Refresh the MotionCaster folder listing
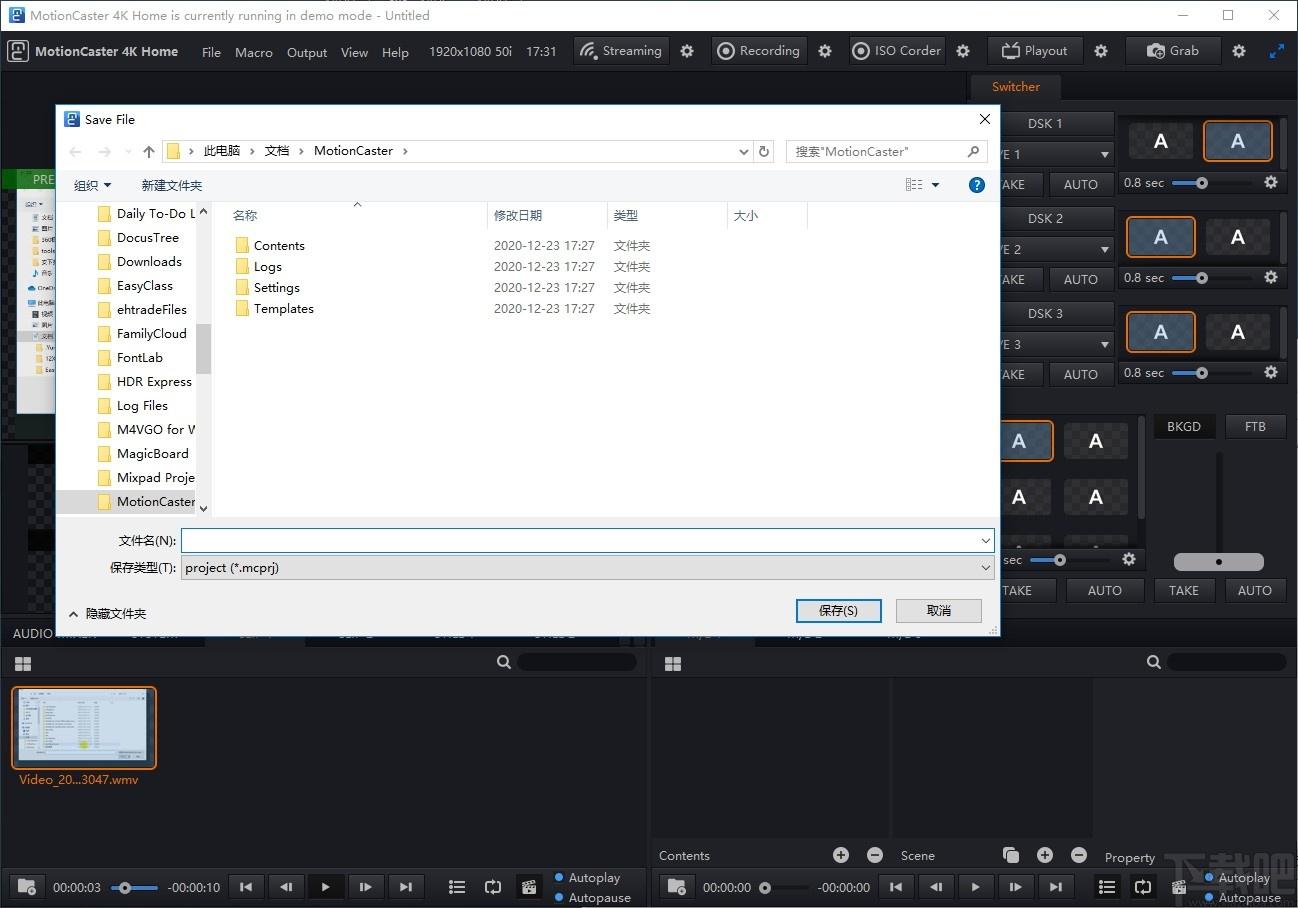 (x=764, y=151)
